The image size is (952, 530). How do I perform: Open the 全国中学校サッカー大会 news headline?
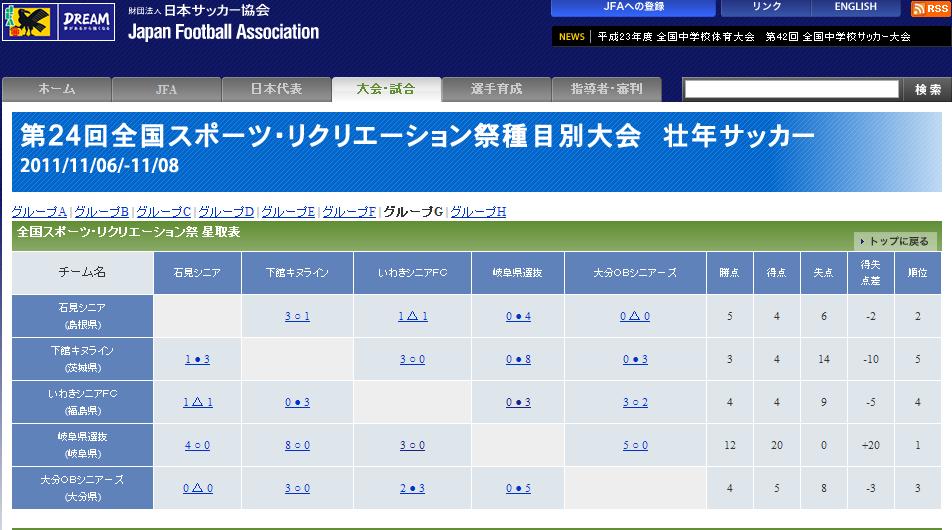[x=753, y=36]
